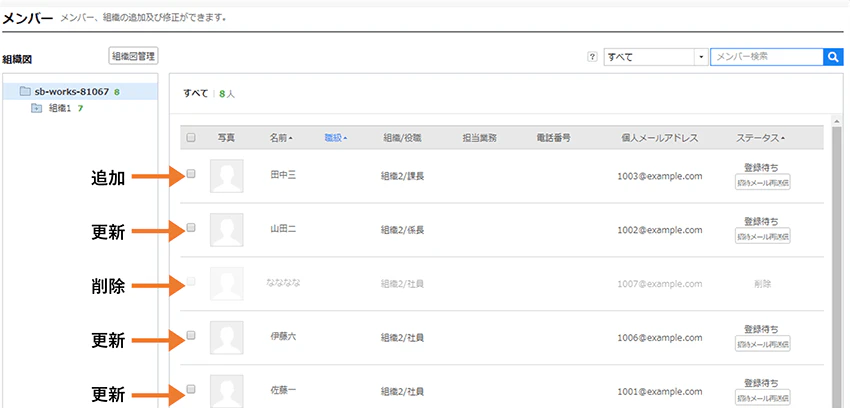Tick the checkbox for 伊藤六
Screen dimensions: 850x408
click(191, 335)
